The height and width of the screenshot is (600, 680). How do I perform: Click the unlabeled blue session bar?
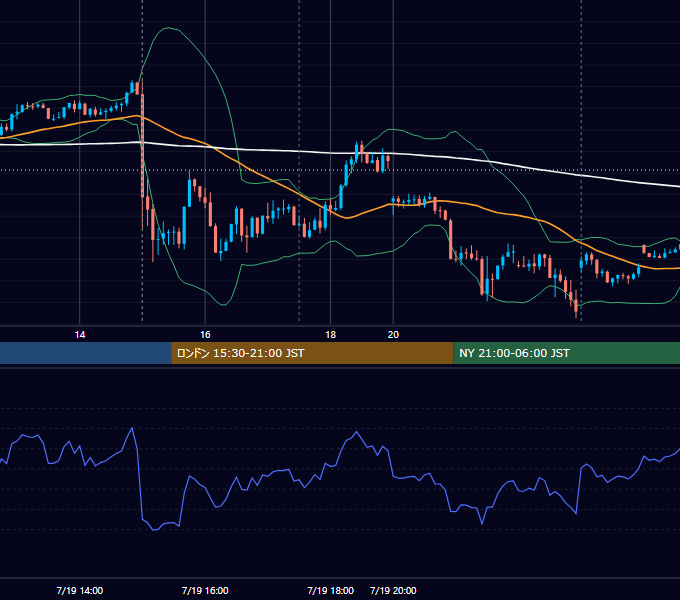[x=86, y=353]
